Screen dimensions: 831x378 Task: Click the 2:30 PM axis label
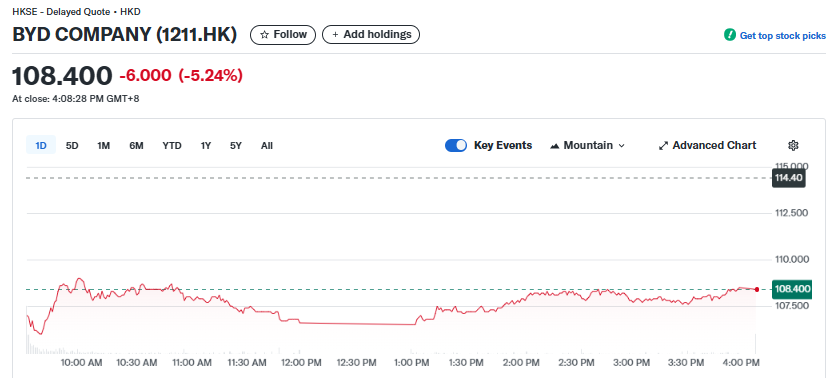click(576, 363)
